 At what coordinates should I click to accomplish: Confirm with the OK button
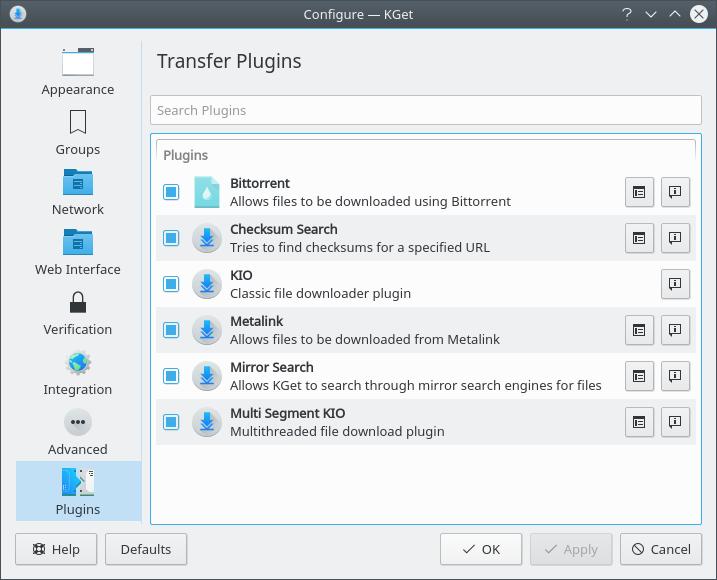pyautogui.click(x=481, y=549)
